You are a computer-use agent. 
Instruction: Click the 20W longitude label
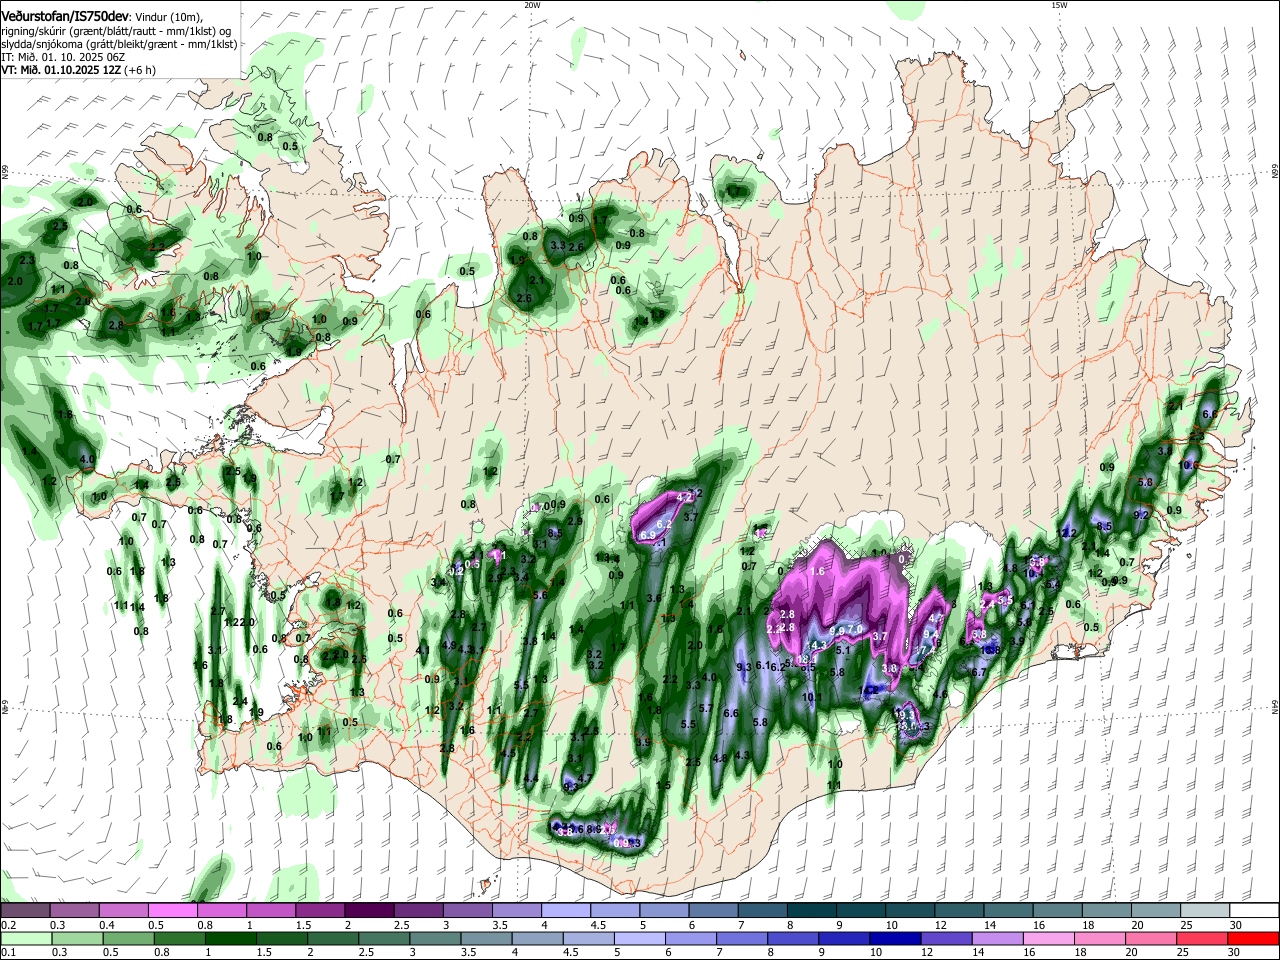click(x=532, y=5)
